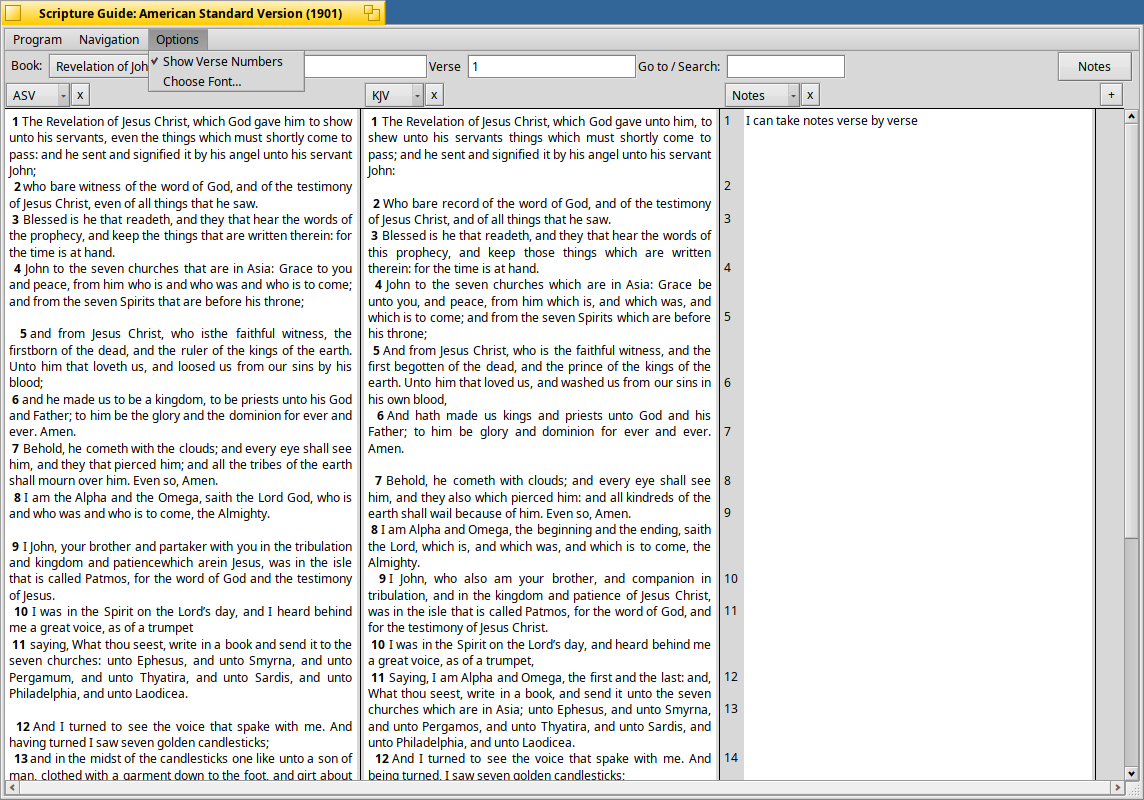Click the Book: label
This screenshot has width=1144, height=800.
26,66
